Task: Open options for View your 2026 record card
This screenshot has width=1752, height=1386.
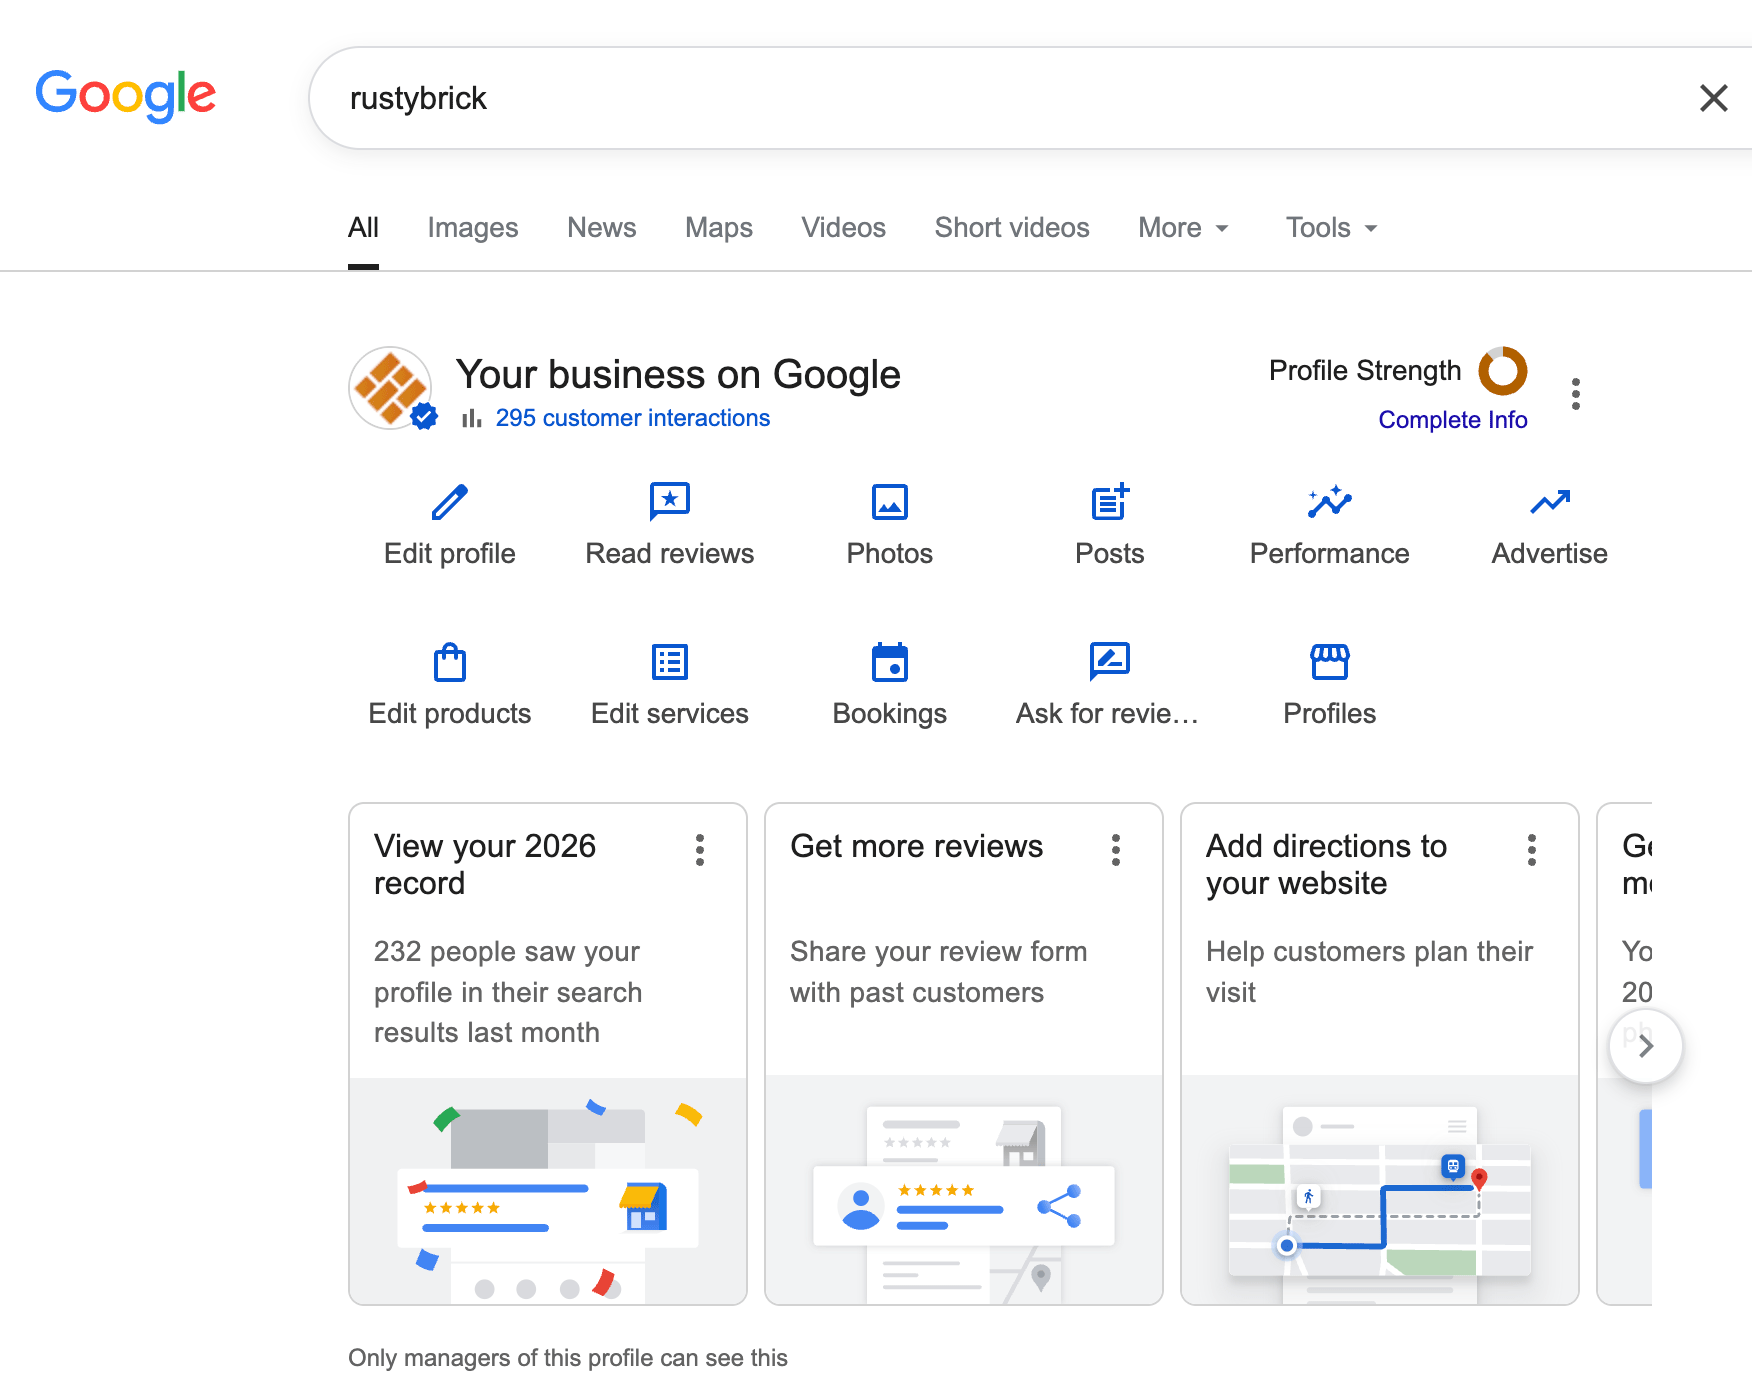Action: tap(700, 850)
